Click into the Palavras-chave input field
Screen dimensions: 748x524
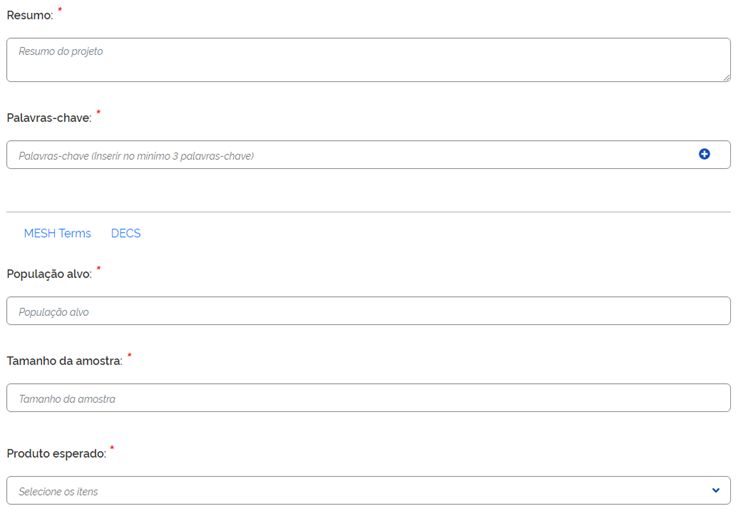[x=350, y=155]
